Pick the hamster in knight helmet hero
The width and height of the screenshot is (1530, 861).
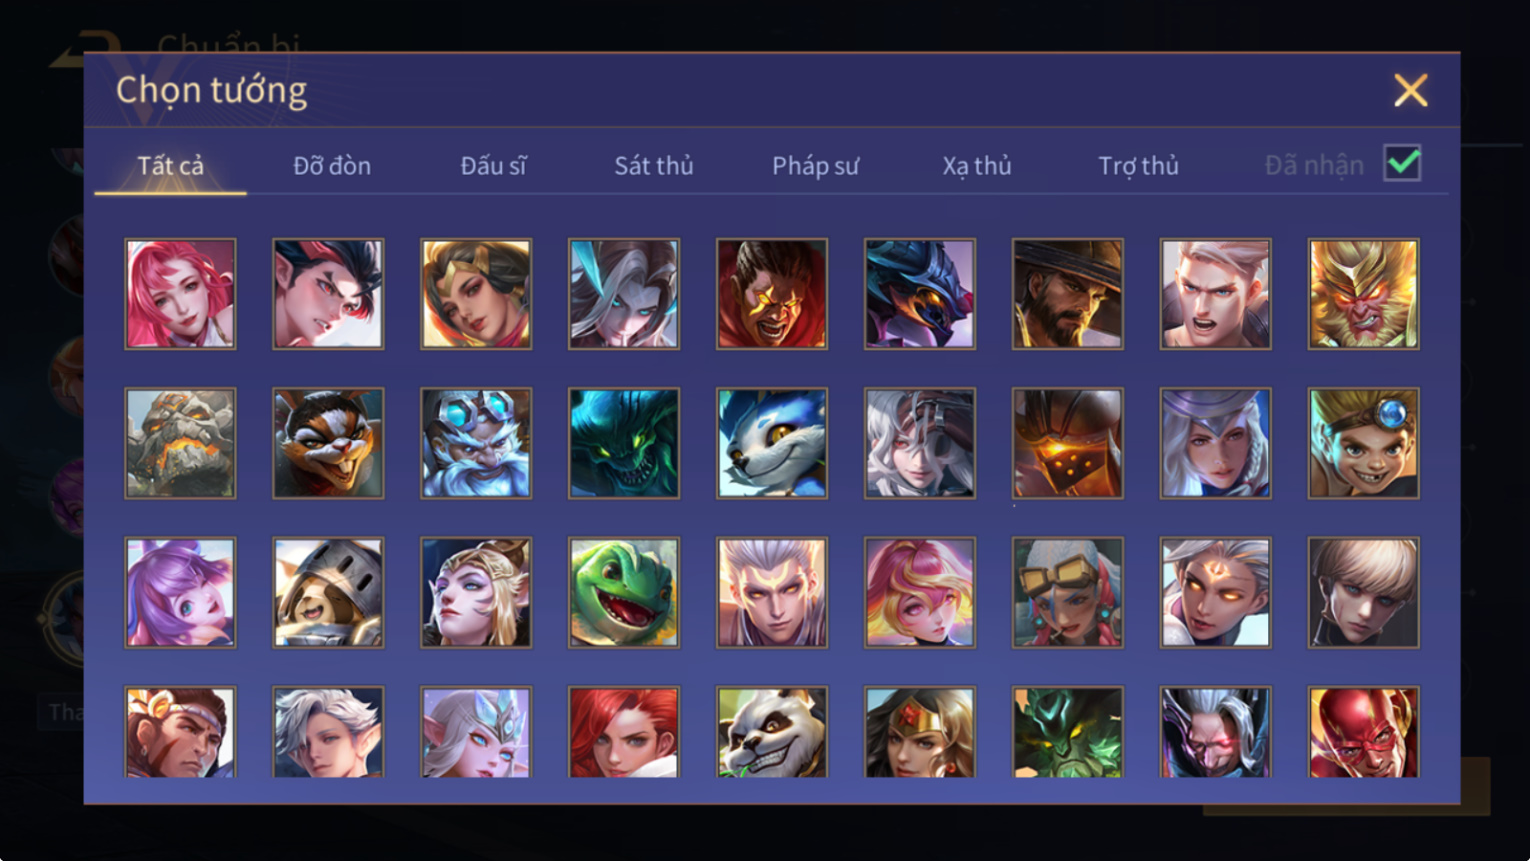pos(328,593)
